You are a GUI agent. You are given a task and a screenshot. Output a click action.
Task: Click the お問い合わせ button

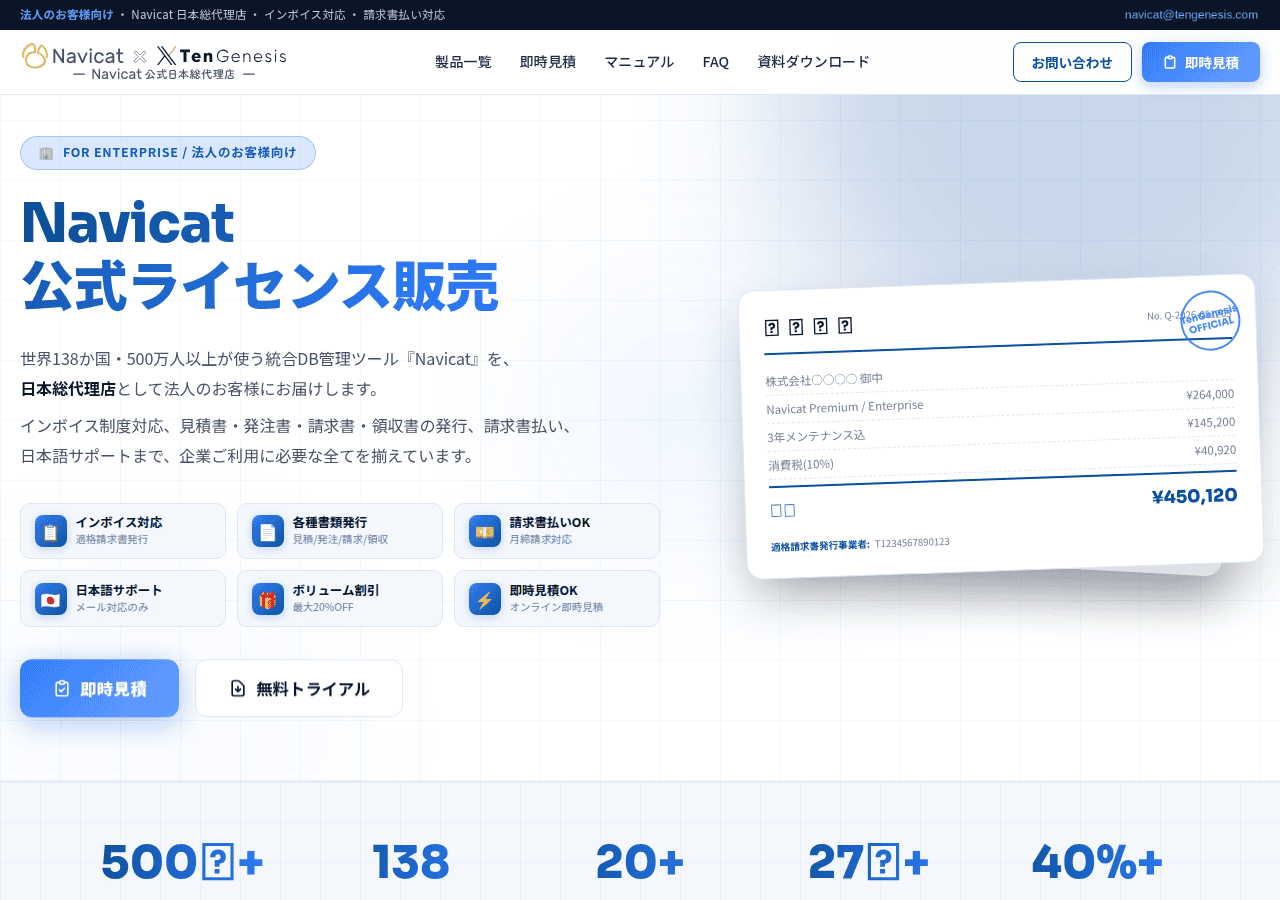click(1072, 62)
